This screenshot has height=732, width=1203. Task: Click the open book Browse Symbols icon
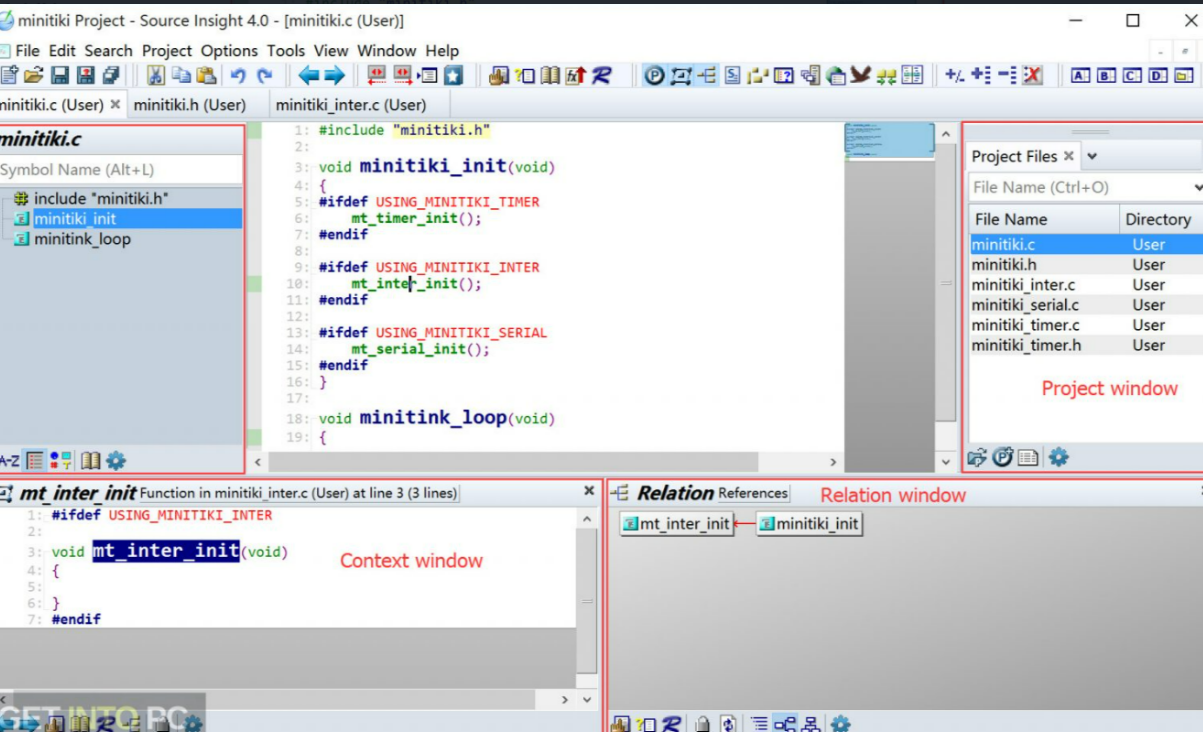click(x=549, y=75)
